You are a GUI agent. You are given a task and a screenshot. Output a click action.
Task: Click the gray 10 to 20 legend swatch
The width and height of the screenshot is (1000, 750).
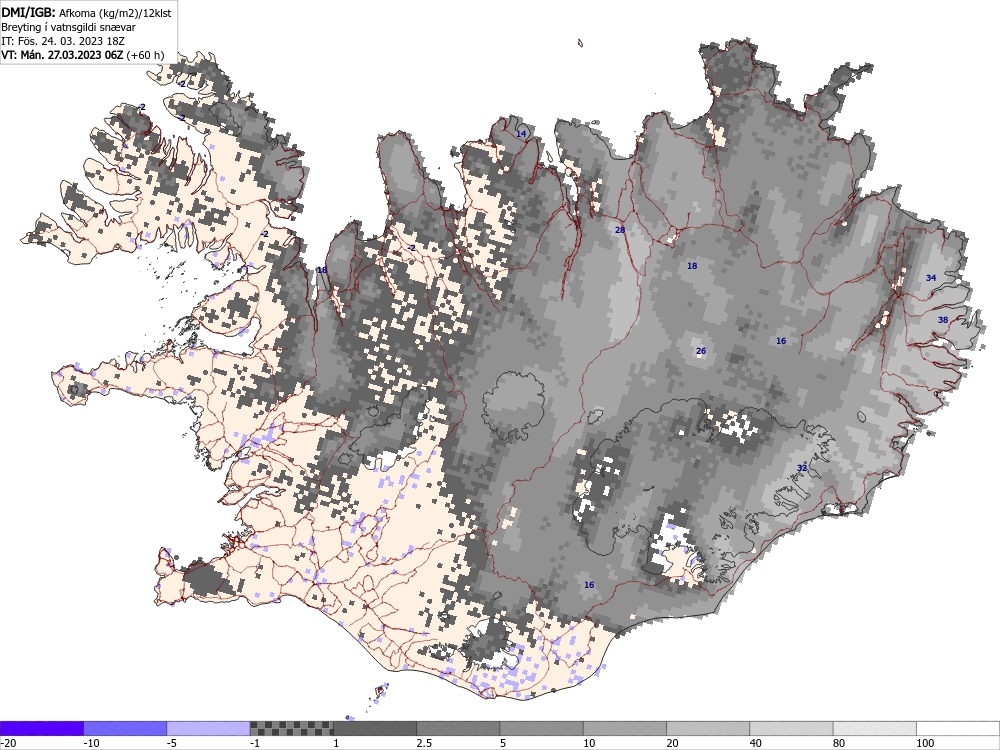625,728
